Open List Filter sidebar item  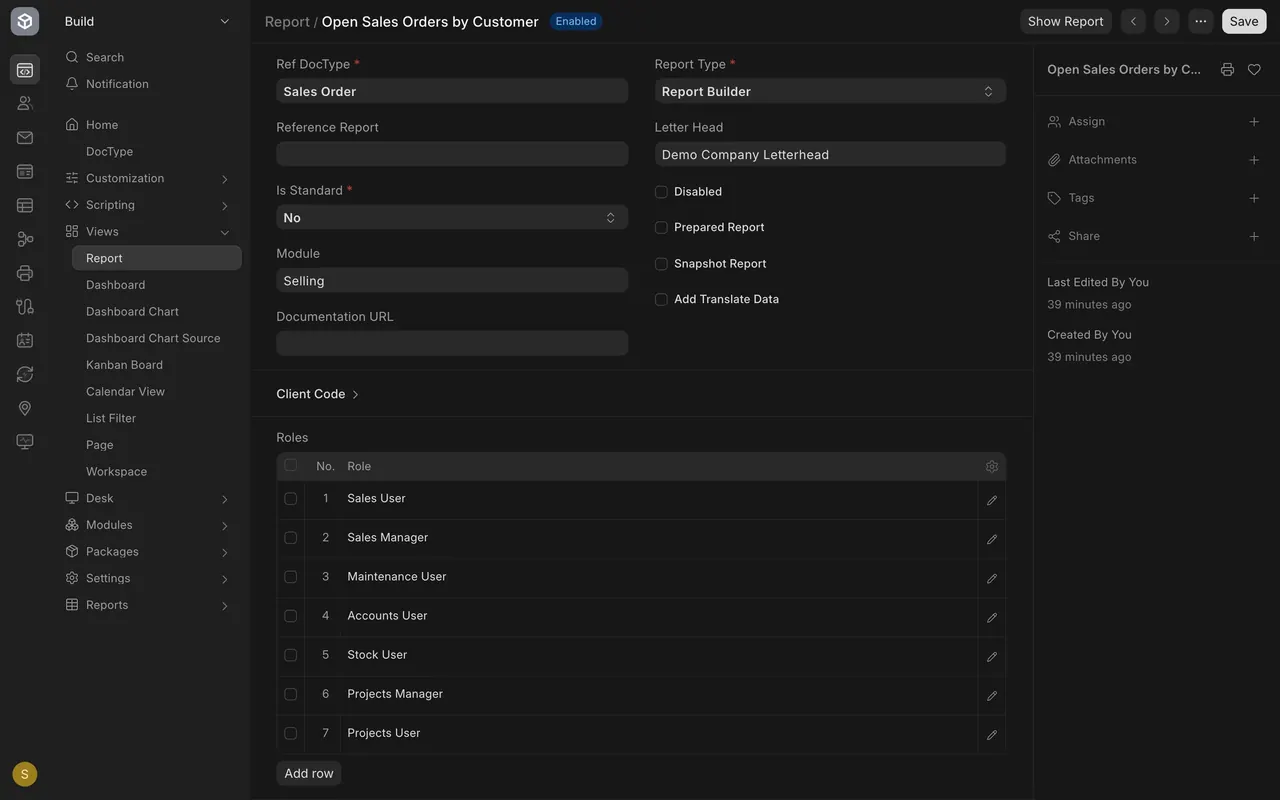coord(156,418)
